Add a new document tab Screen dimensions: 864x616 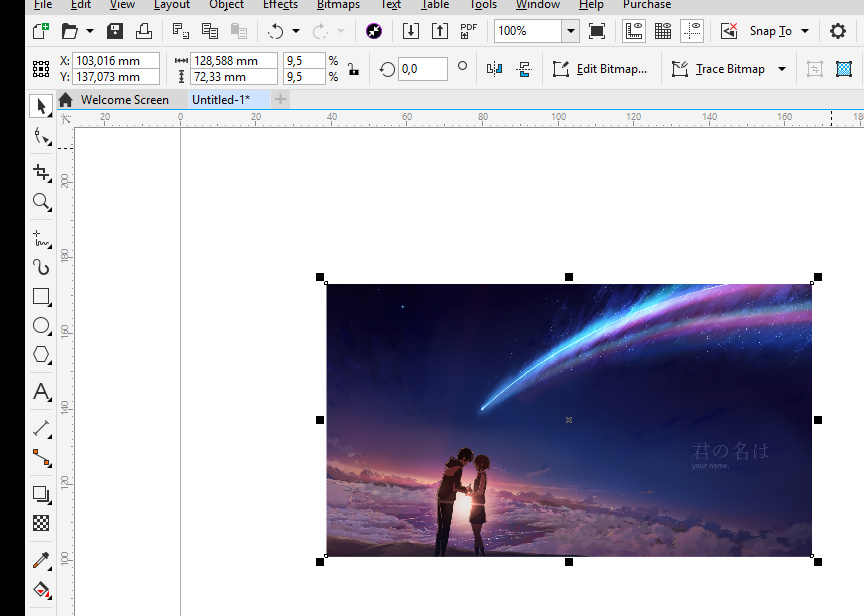coord(280,100)
